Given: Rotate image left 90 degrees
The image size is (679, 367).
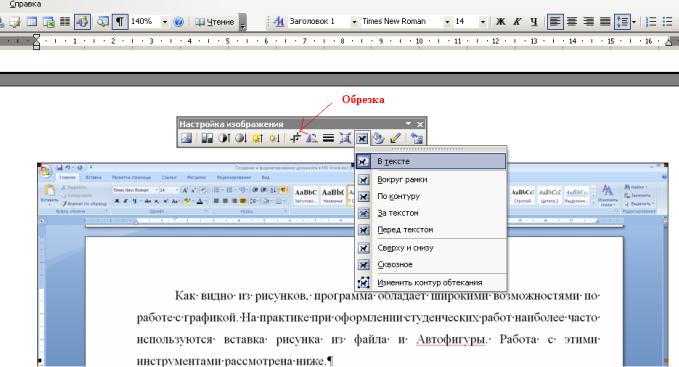Looking at the screenshot, I should 311,138.
